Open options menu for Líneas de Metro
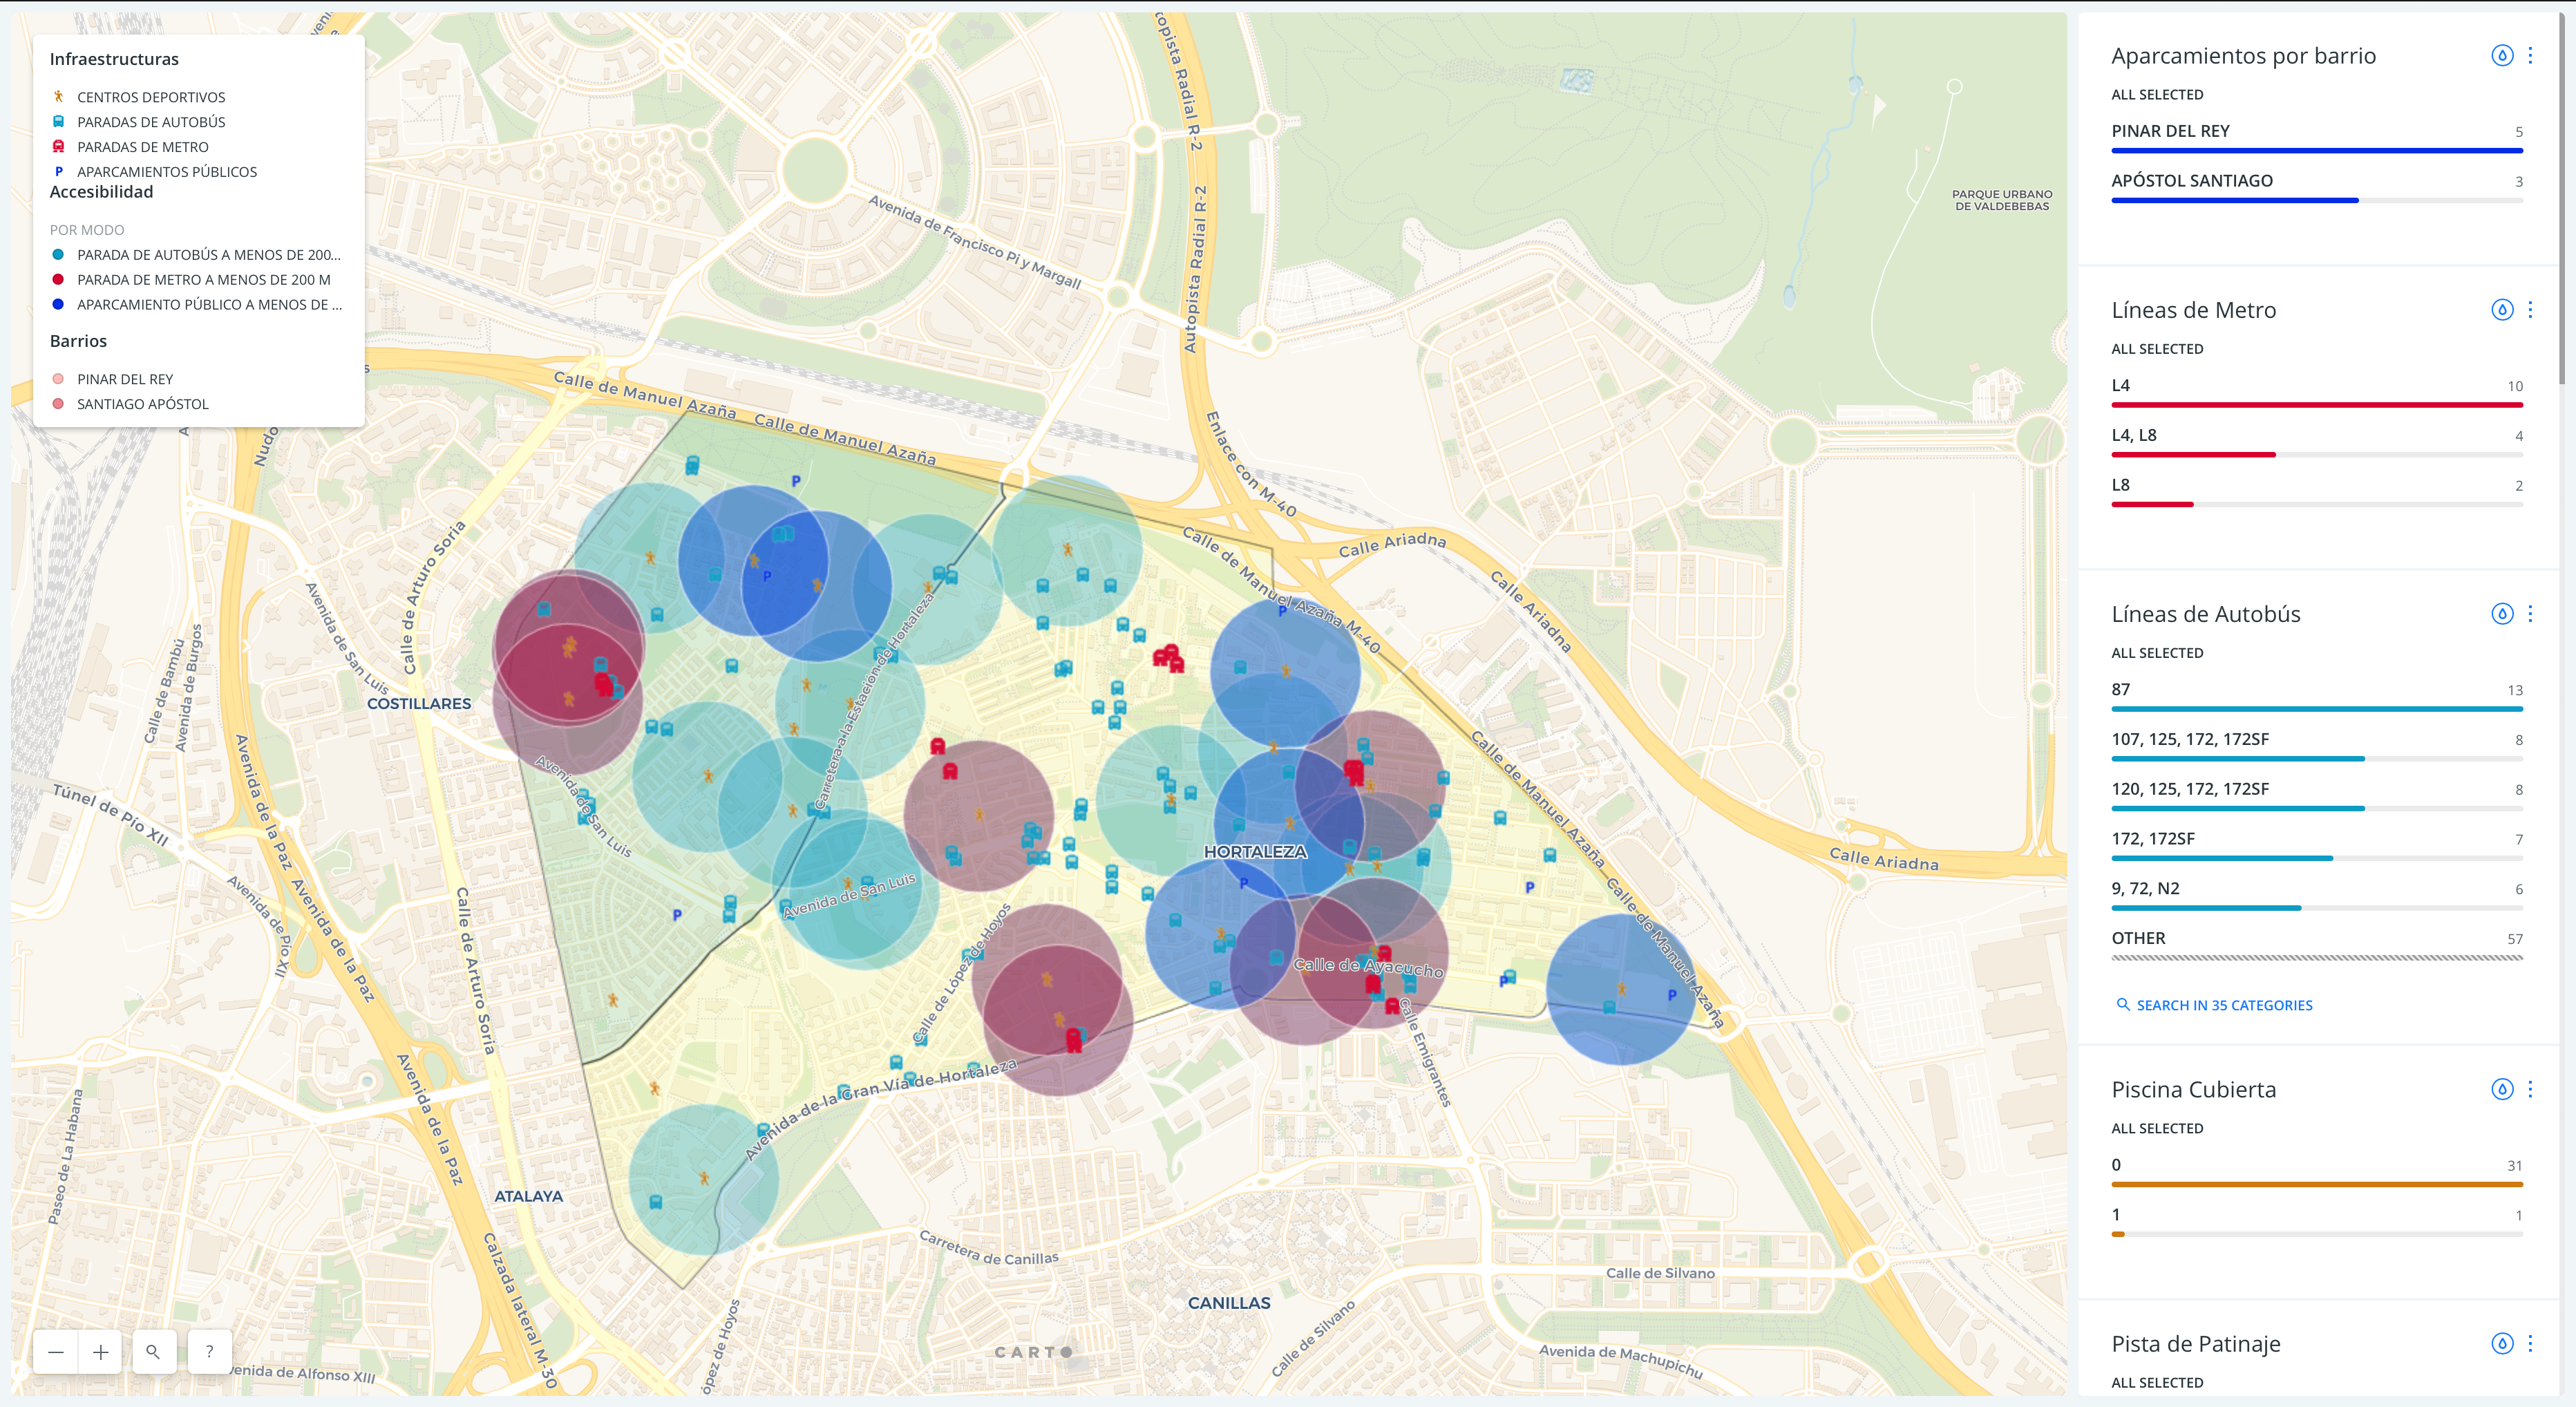The image size is (2576, 1407). click(2530, 310)
